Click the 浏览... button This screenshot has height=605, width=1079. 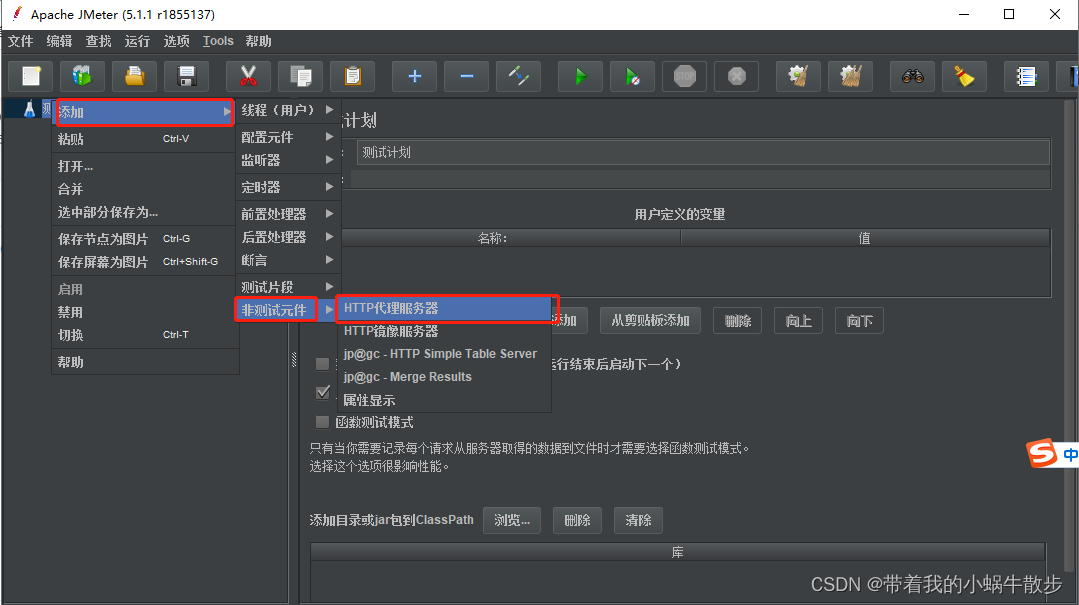512,520
